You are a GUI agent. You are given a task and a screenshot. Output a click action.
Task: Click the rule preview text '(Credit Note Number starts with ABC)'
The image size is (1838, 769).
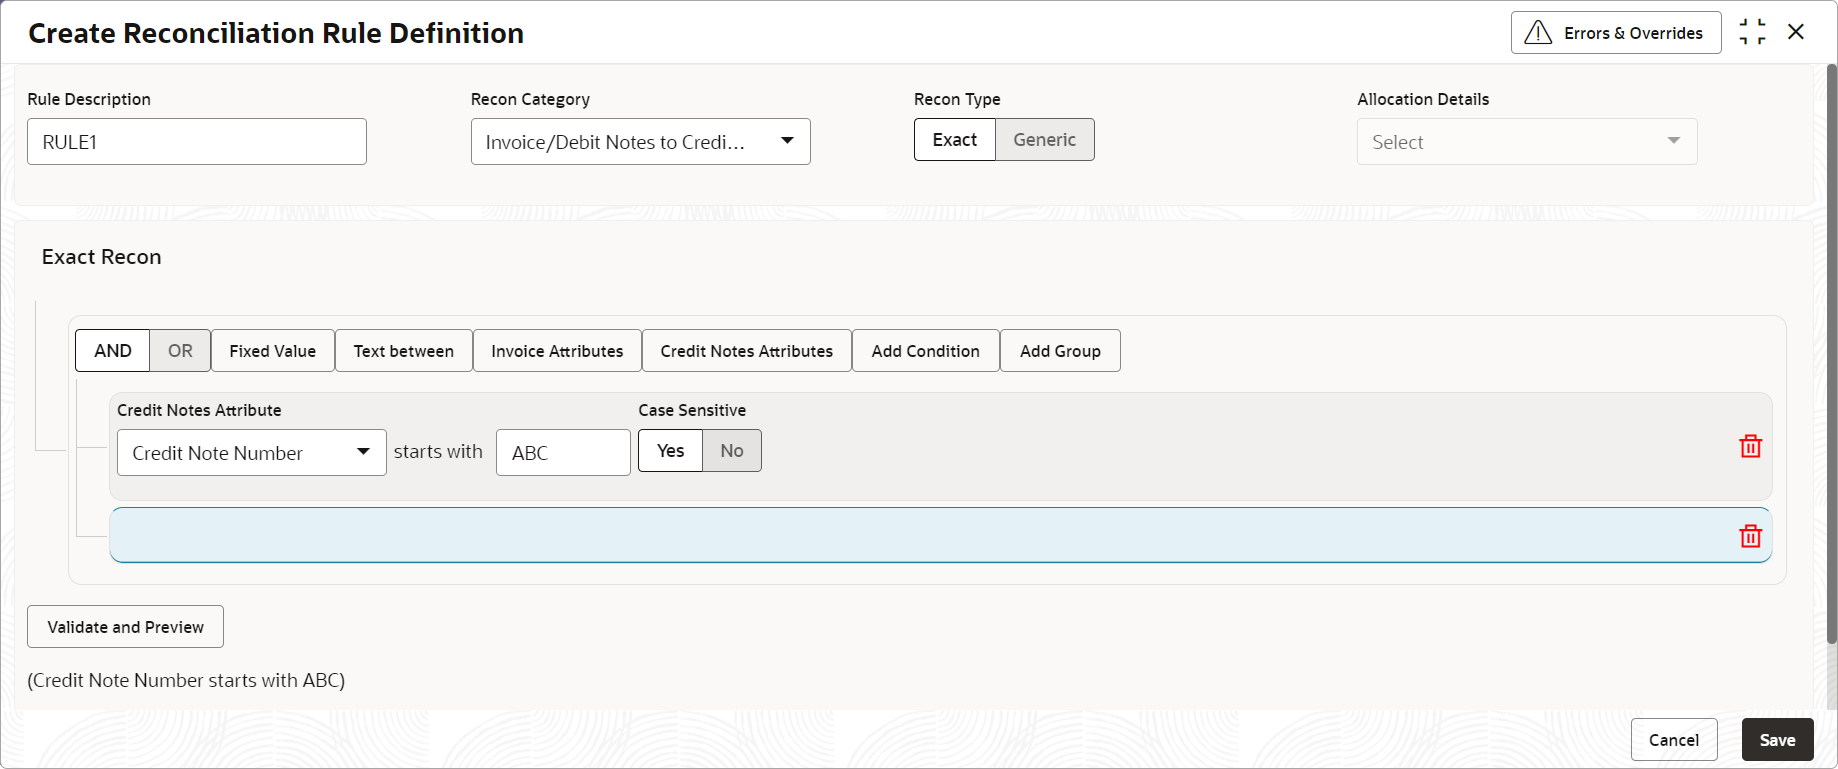coord(186,680)
